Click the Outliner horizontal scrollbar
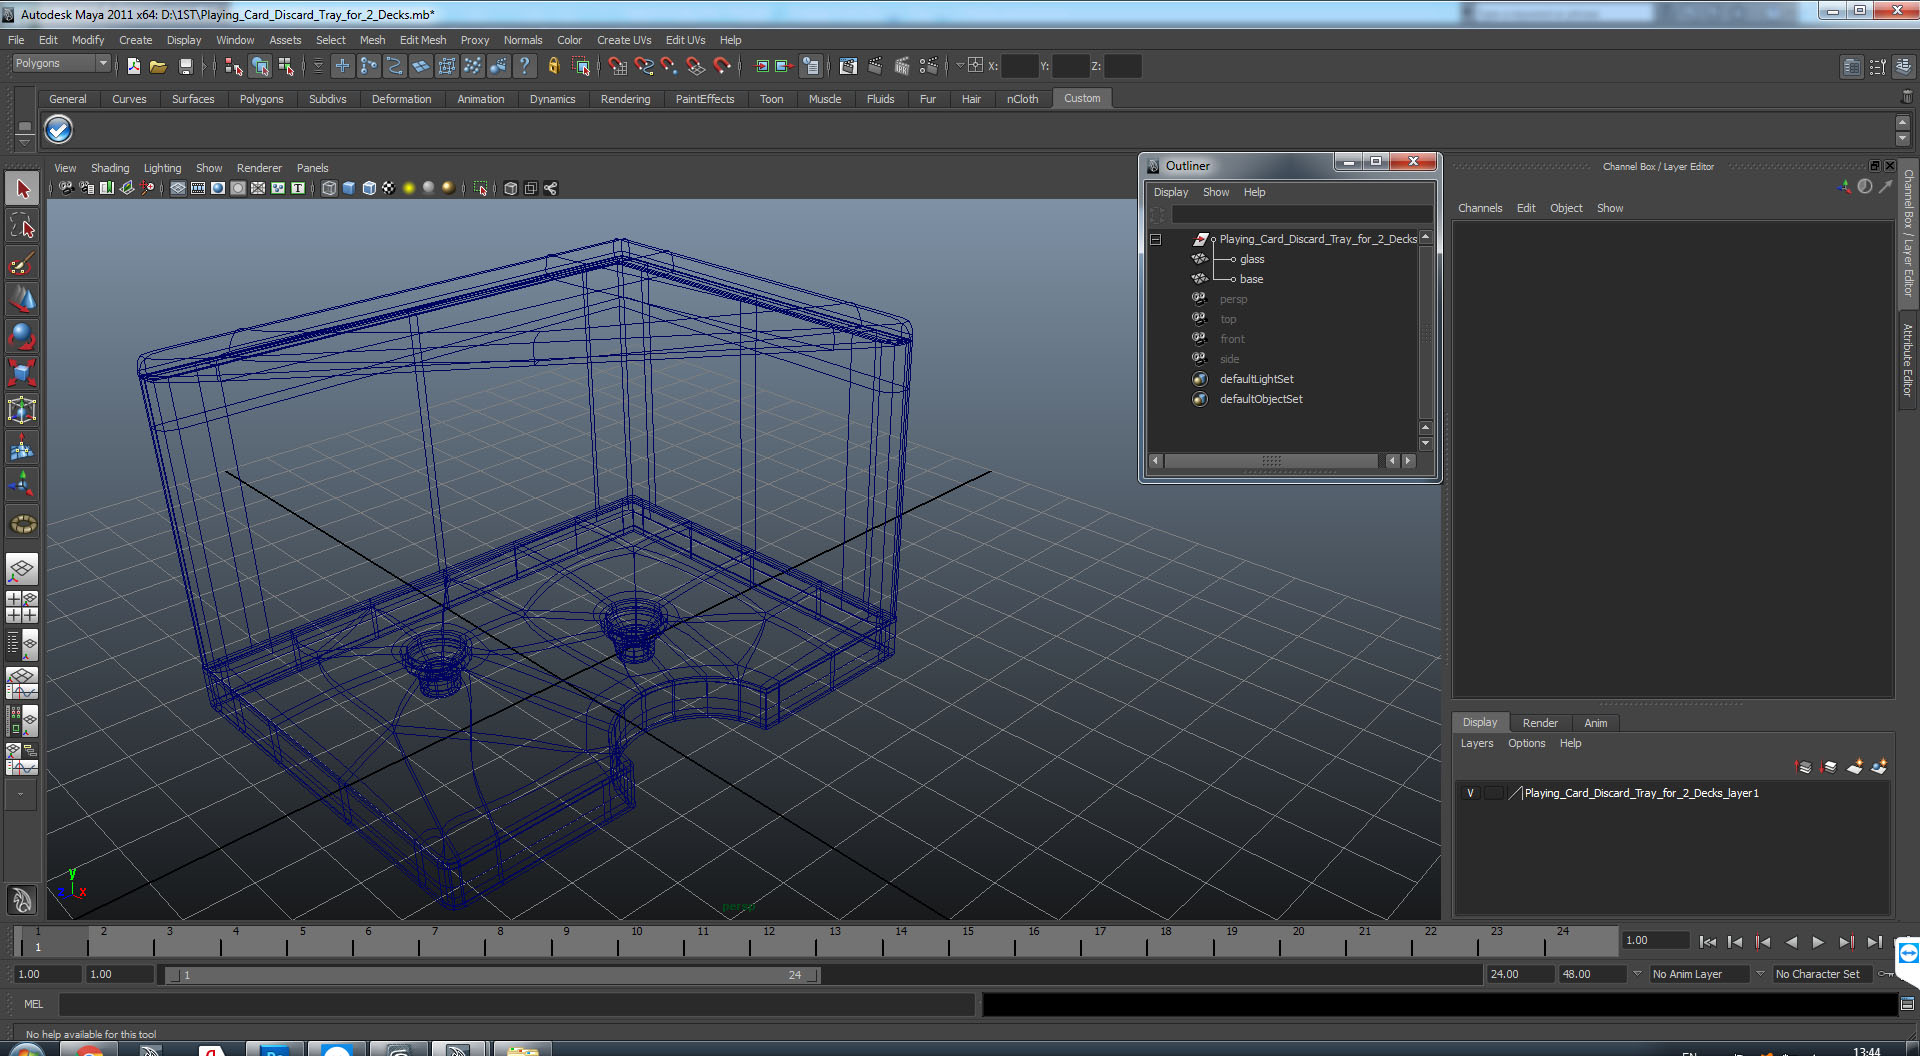Viewport: 1920px width, 1056px height. pyautogui.click(x=1271, y=461)
